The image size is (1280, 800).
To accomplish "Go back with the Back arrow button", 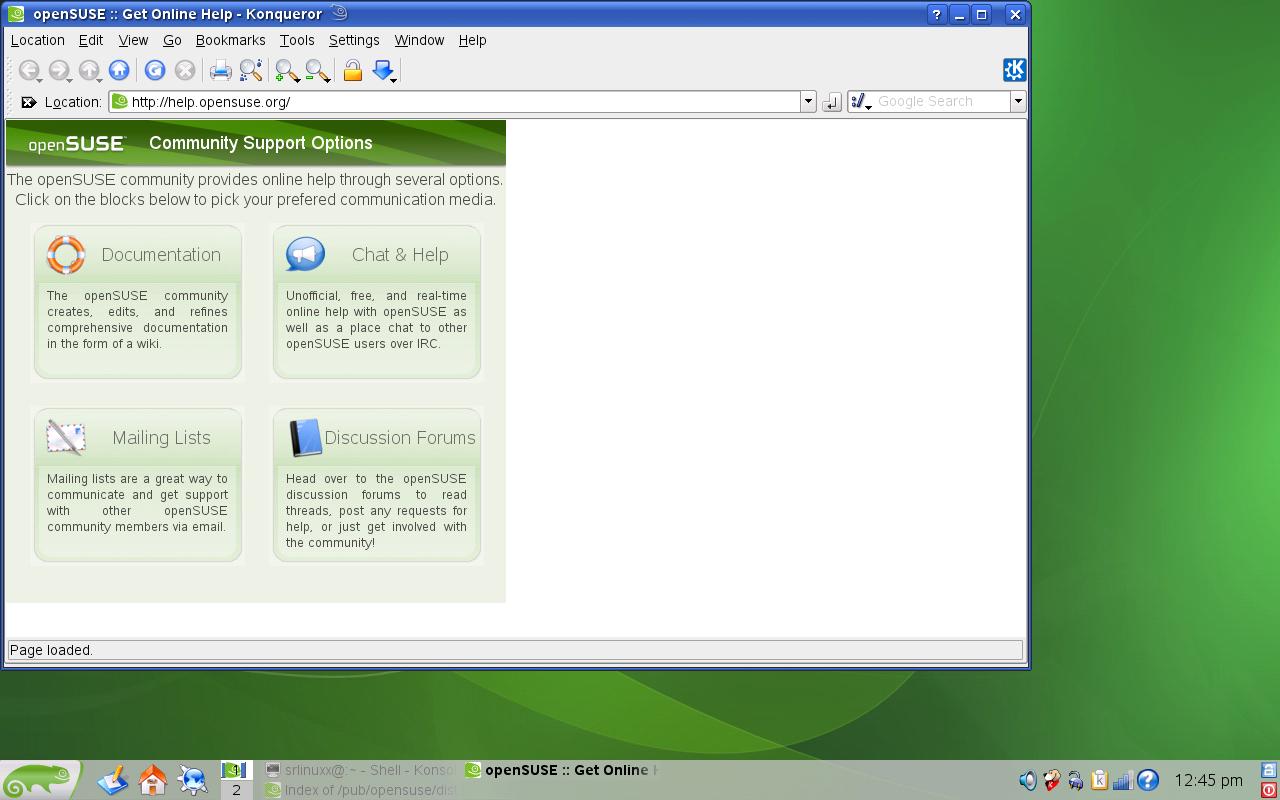I will 28,70.
